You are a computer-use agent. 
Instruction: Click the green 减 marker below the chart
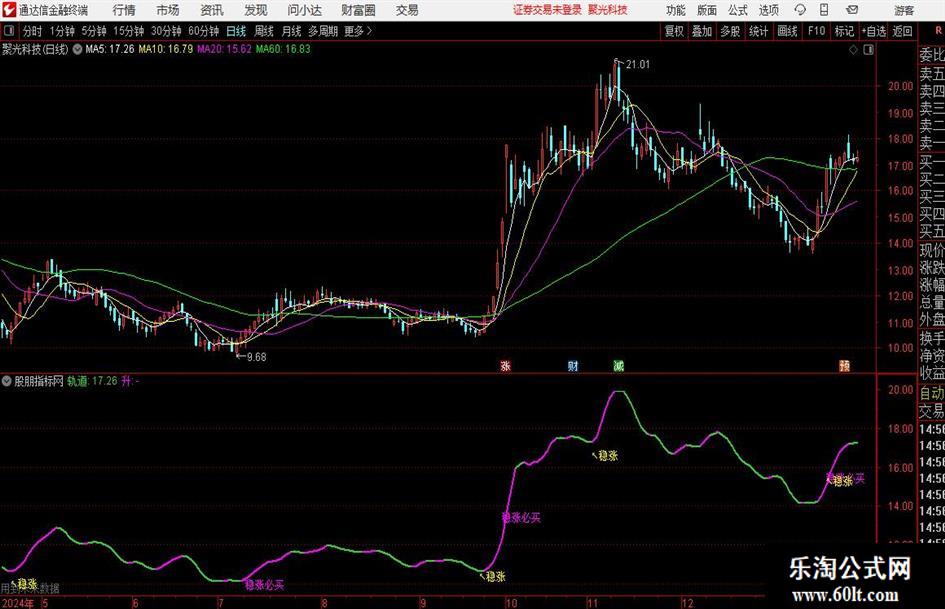tap(618, 365)
